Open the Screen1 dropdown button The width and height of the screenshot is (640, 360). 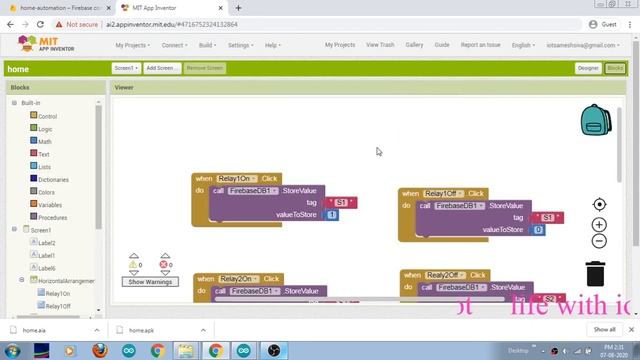pyautogui.click(x=126, y=68)
